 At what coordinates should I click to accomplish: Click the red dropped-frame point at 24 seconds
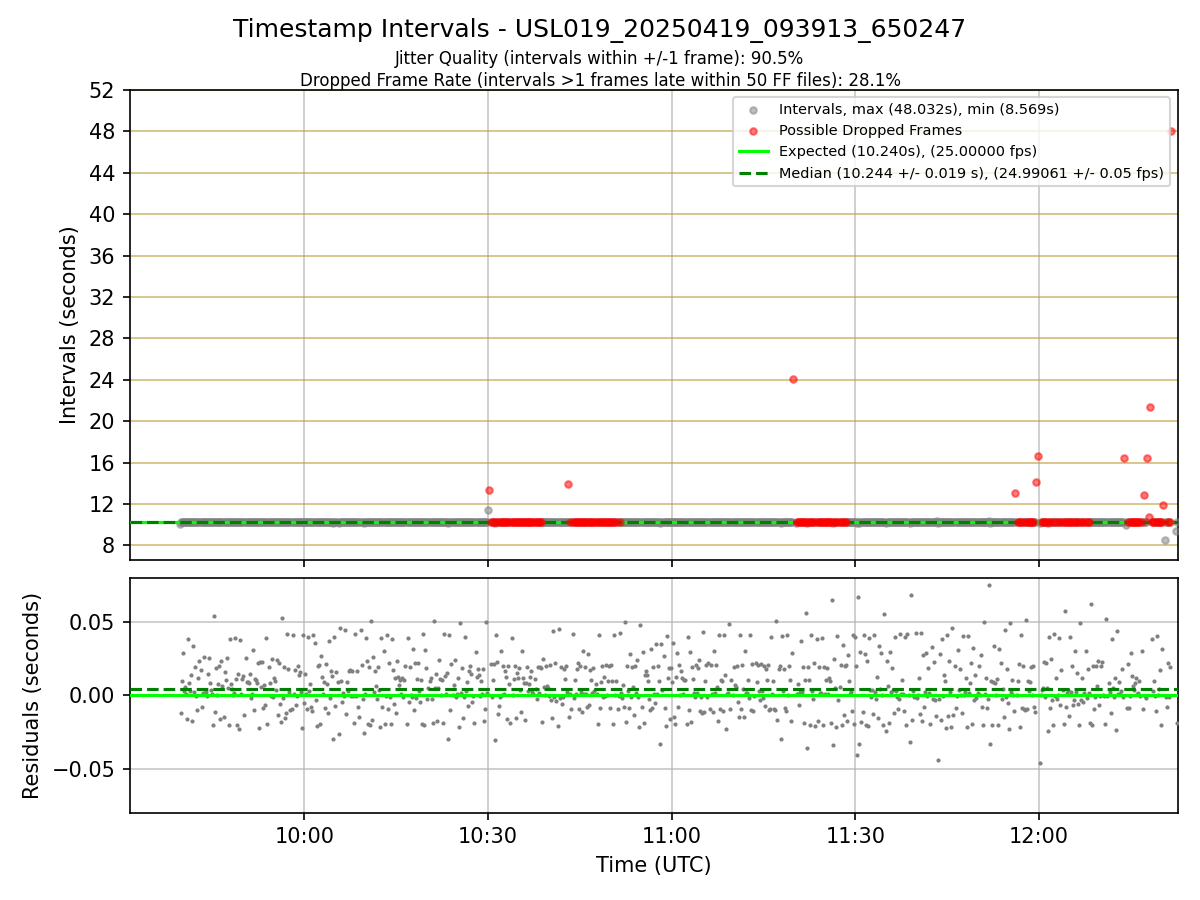[x=793, y=379]
